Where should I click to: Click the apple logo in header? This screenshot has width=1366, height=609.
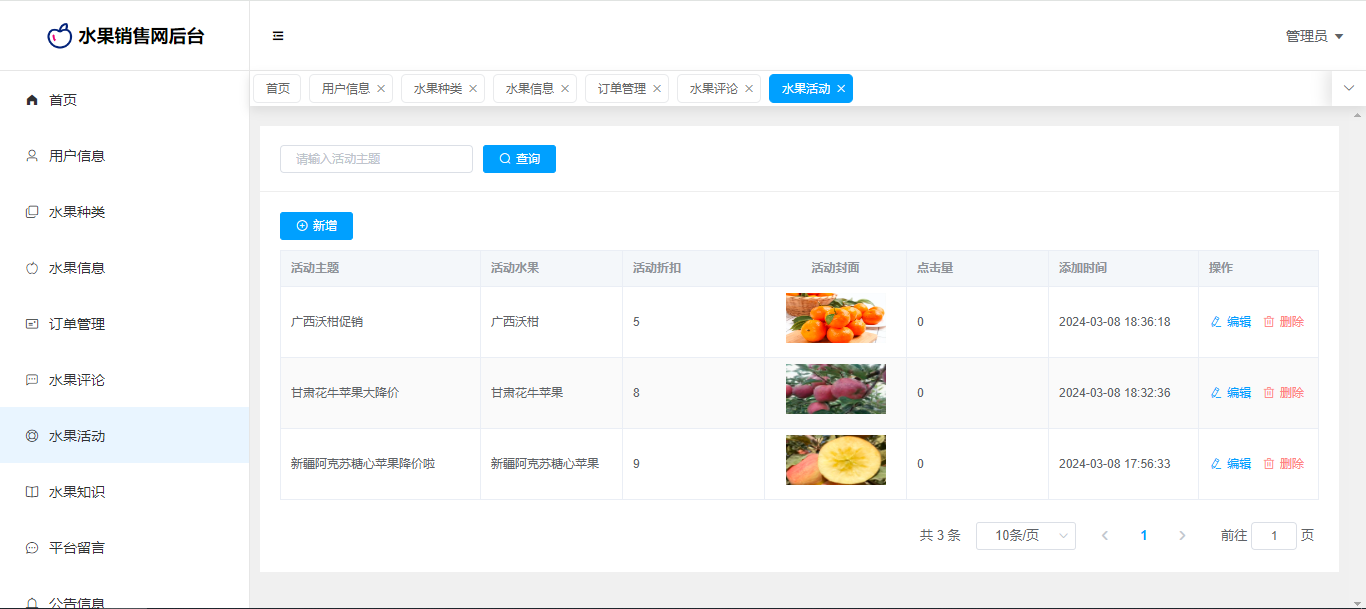60,36
